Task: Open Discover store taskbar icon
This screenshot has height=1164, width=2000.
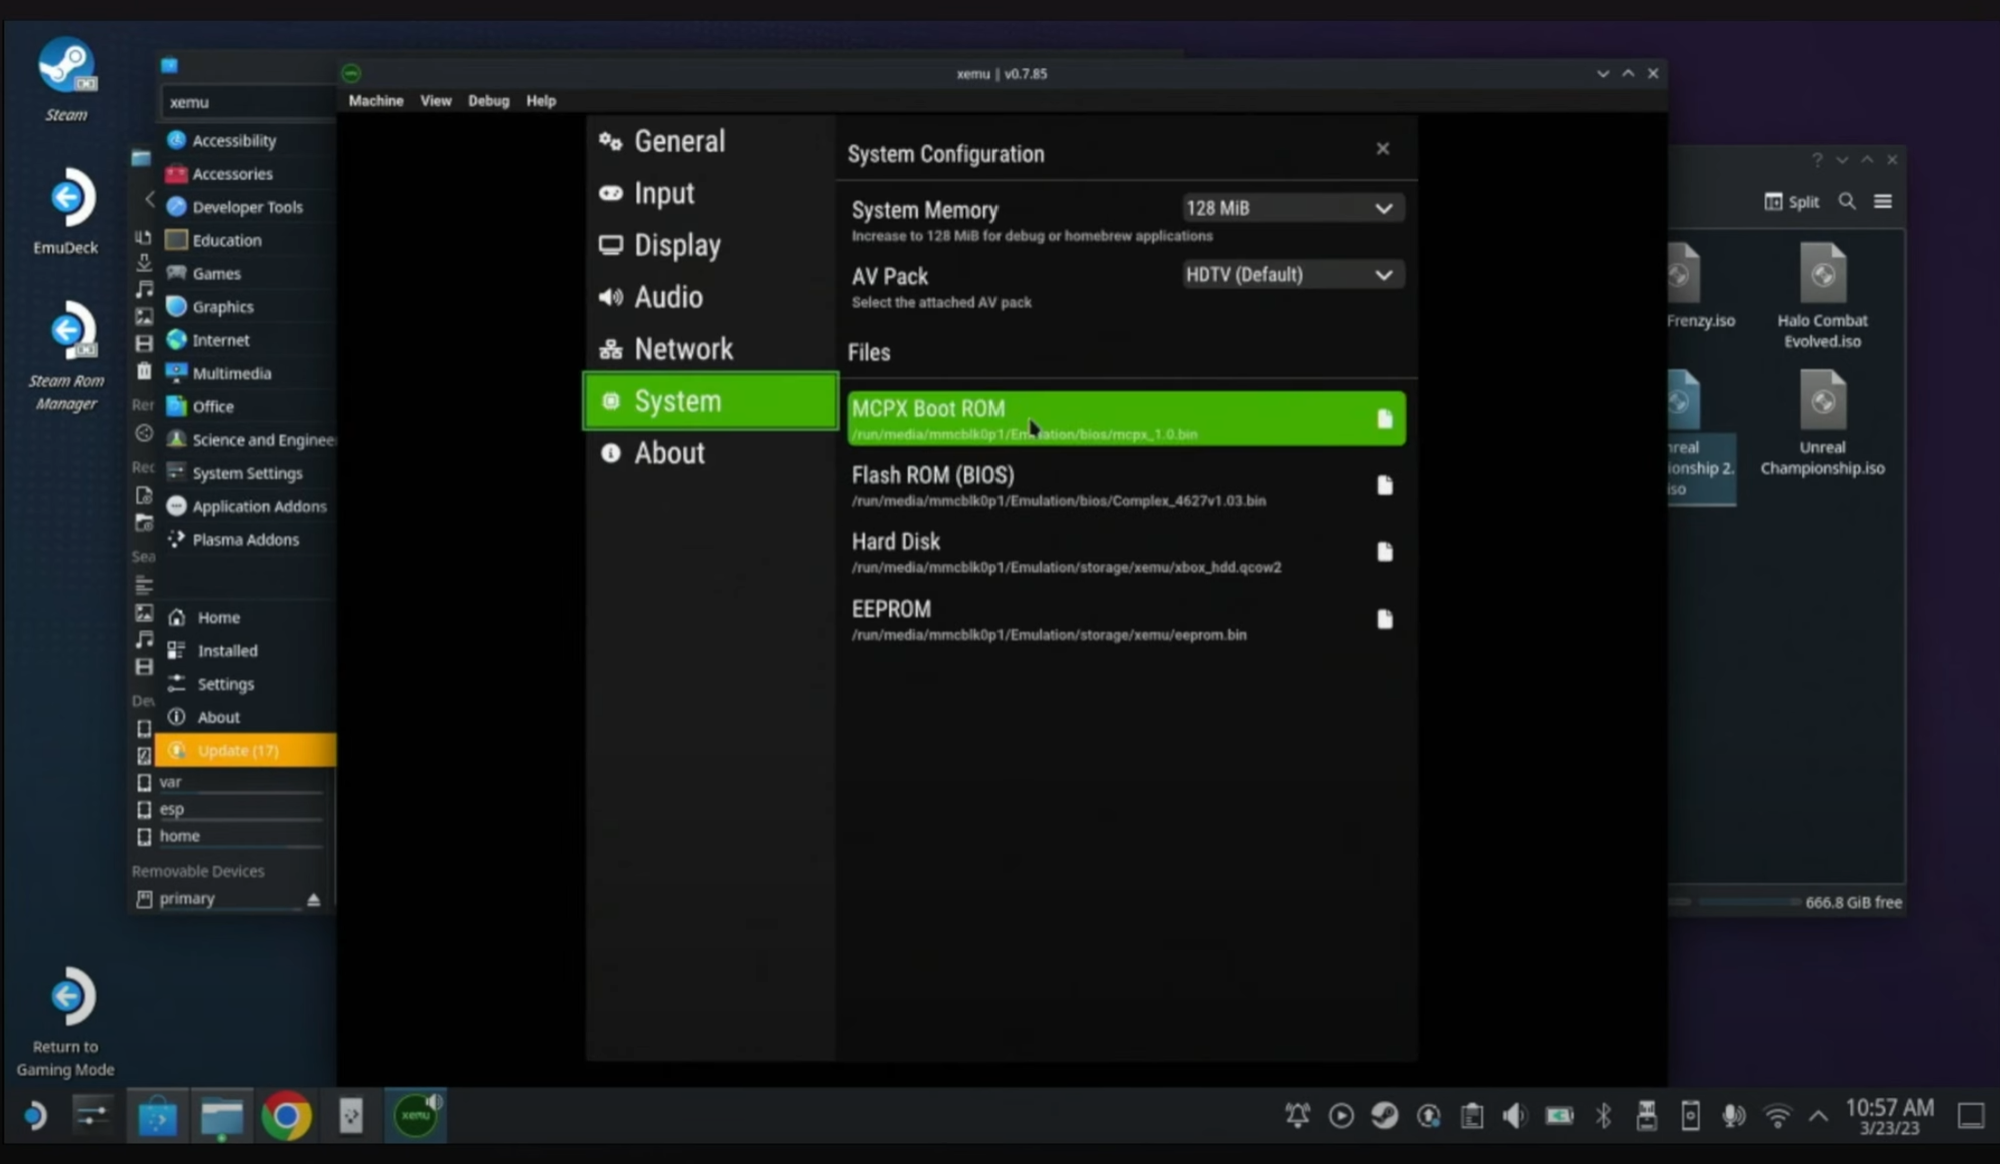Action: (157, 1116)
